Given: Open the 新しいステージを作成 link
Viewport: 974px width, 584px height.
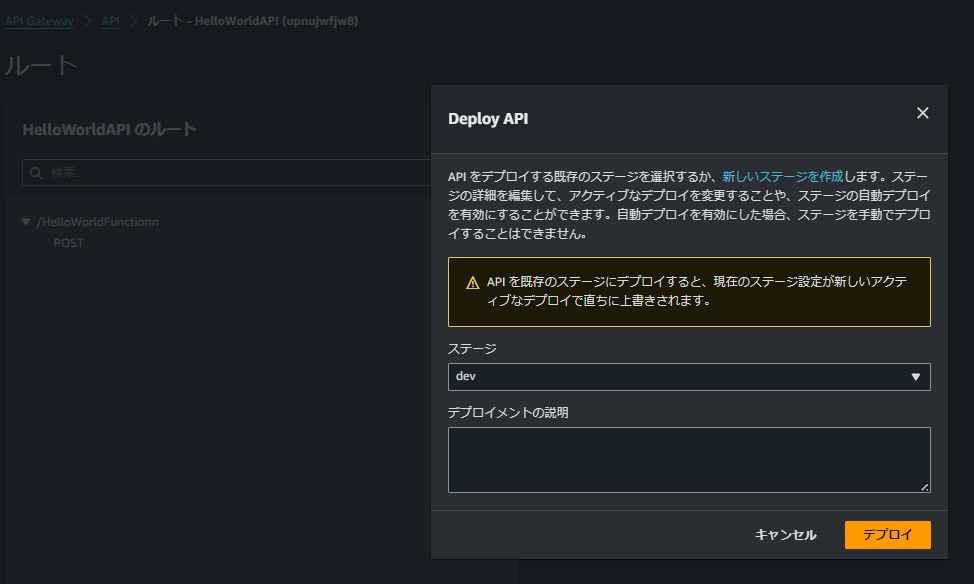Looking at the screenshot, I should tap(783, 176).
